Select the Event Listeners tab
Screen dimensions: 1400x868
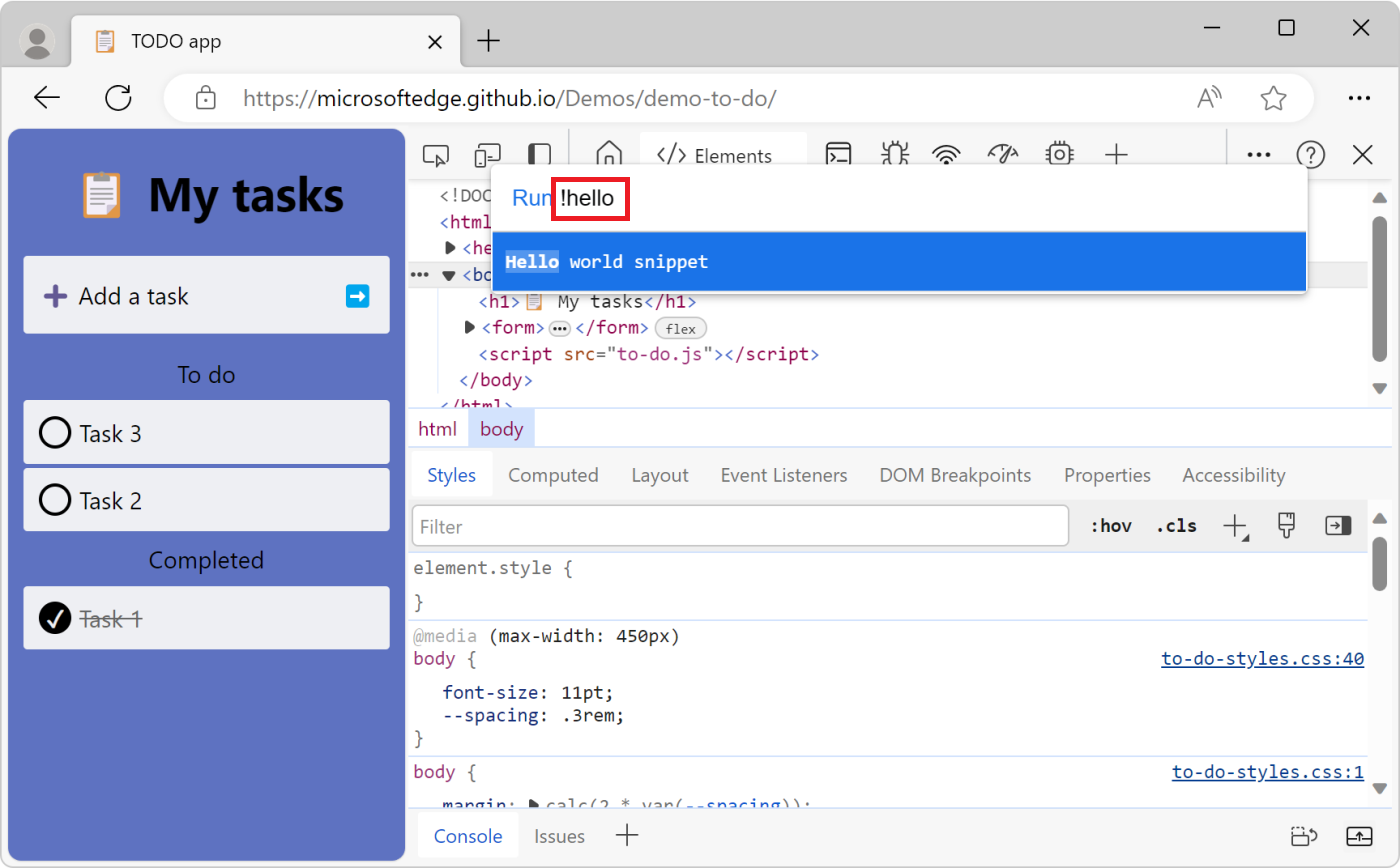[x=783, y=475]
